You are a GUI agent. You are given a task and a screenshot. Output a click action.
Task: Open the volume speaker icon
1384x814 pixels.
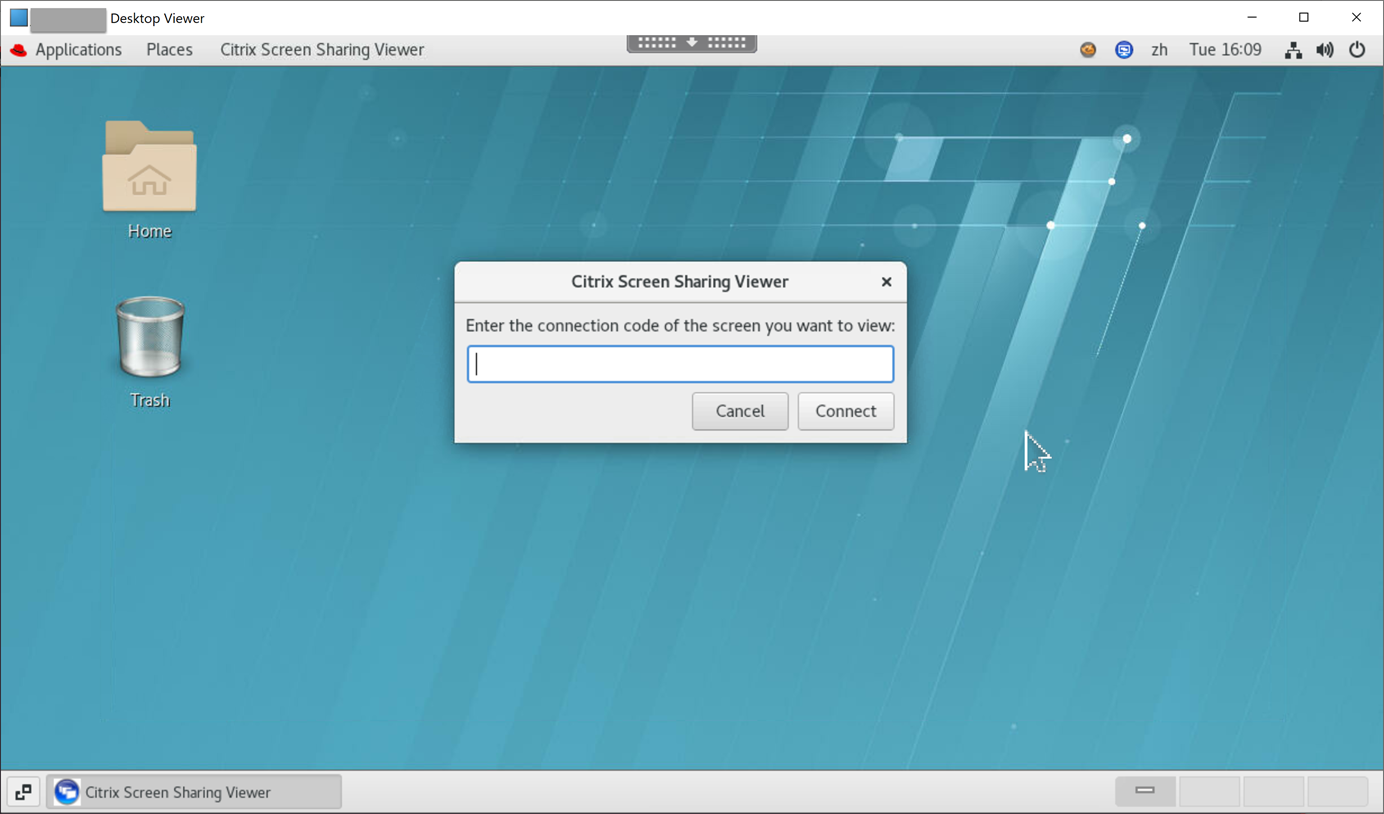pos(1325,50)
